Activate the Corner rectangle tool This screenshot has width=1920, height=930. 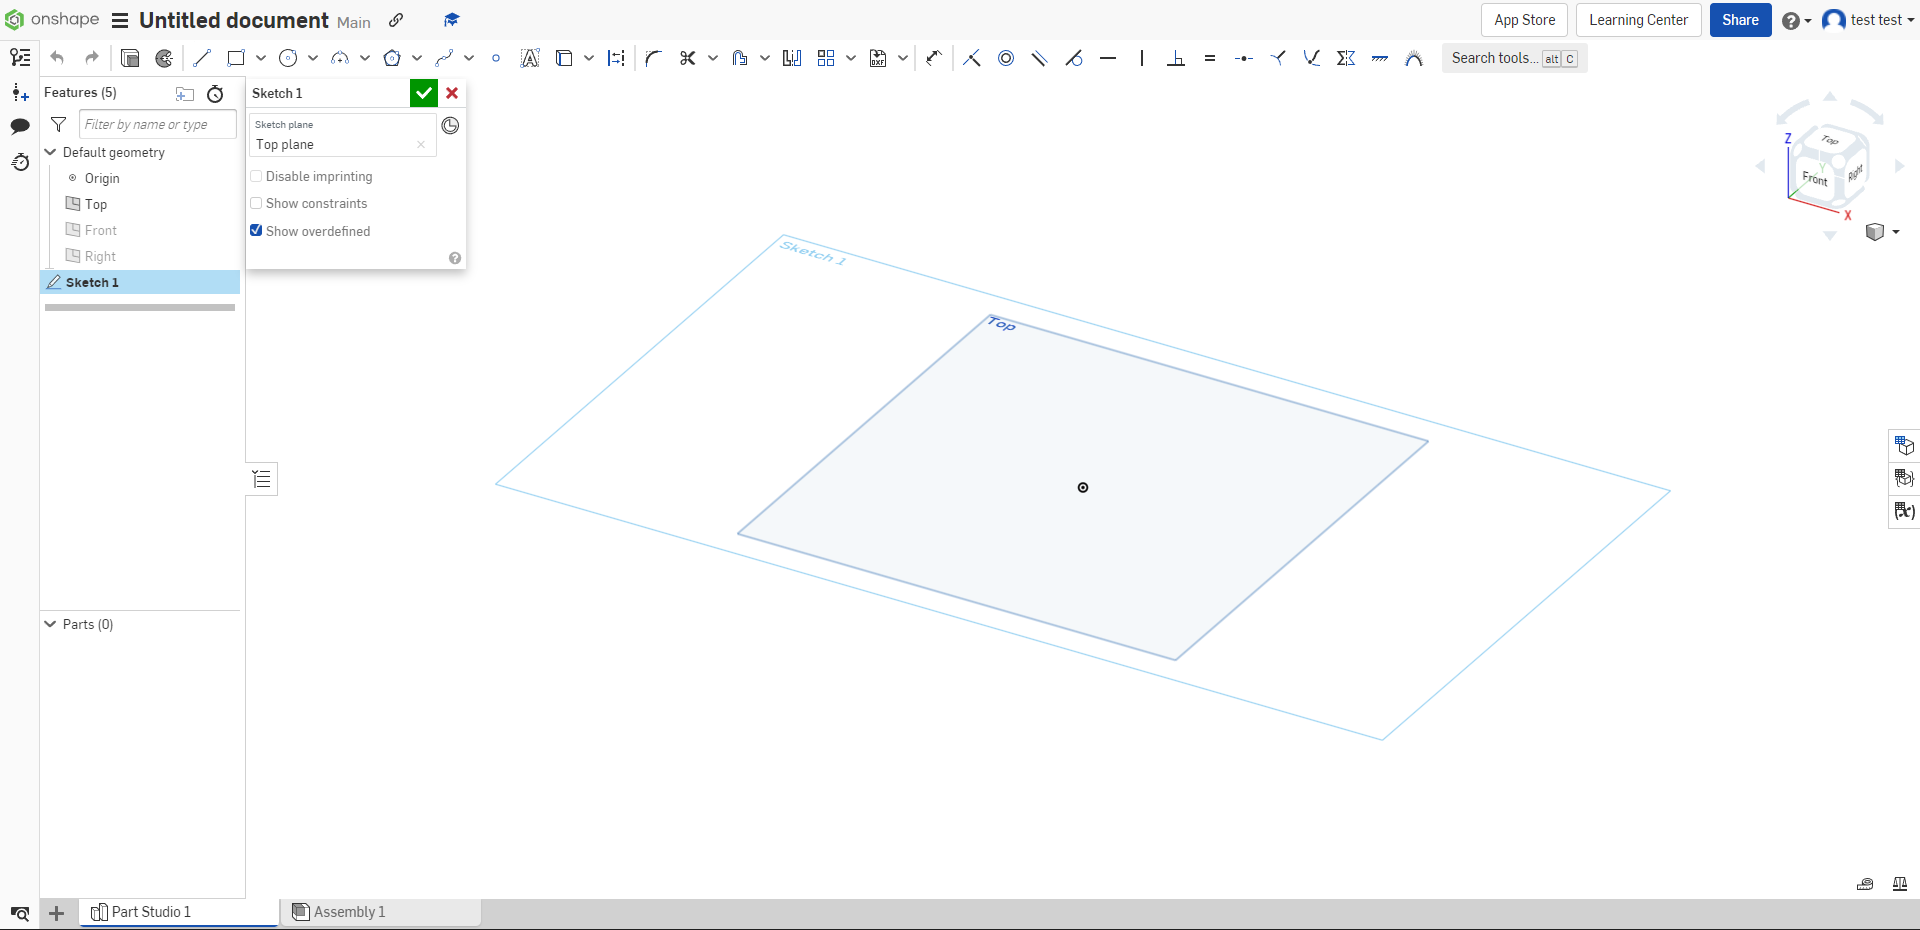point(236,58)
